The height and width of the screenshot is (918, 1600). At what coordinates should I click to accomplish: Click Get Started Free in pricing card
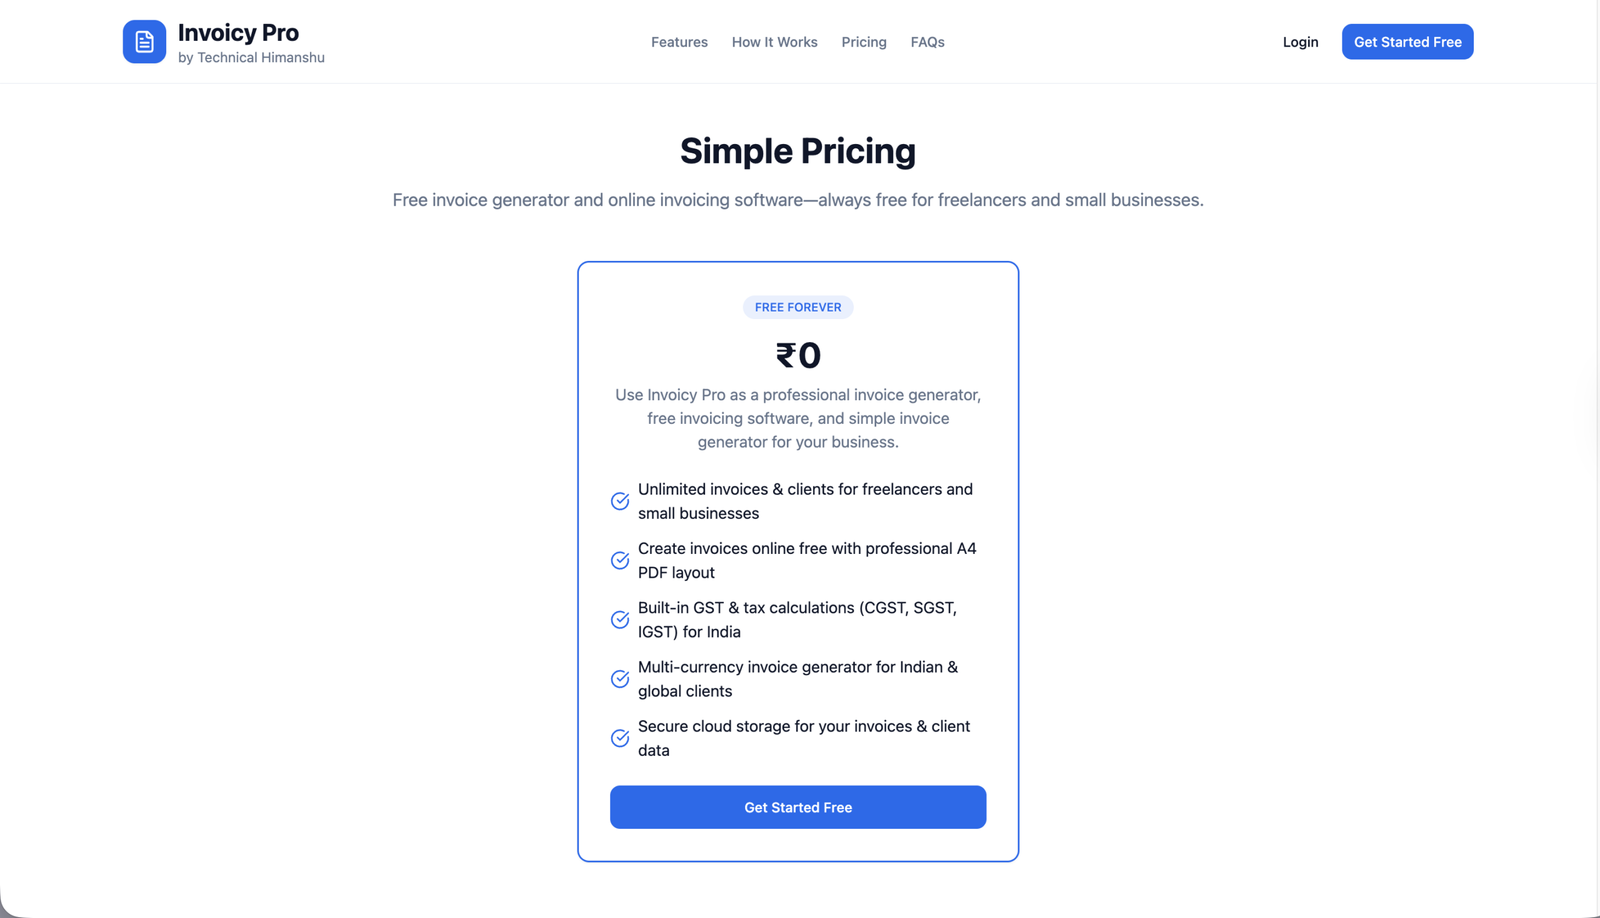click(798, 807)
